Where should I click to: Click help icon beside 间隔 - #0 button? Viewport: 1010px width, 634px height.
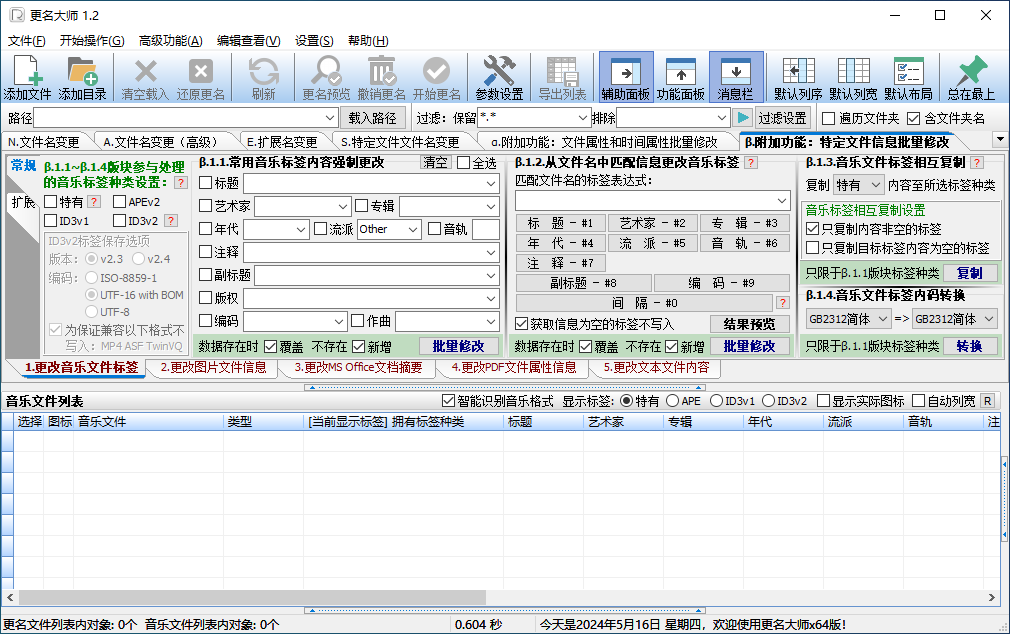783,303
